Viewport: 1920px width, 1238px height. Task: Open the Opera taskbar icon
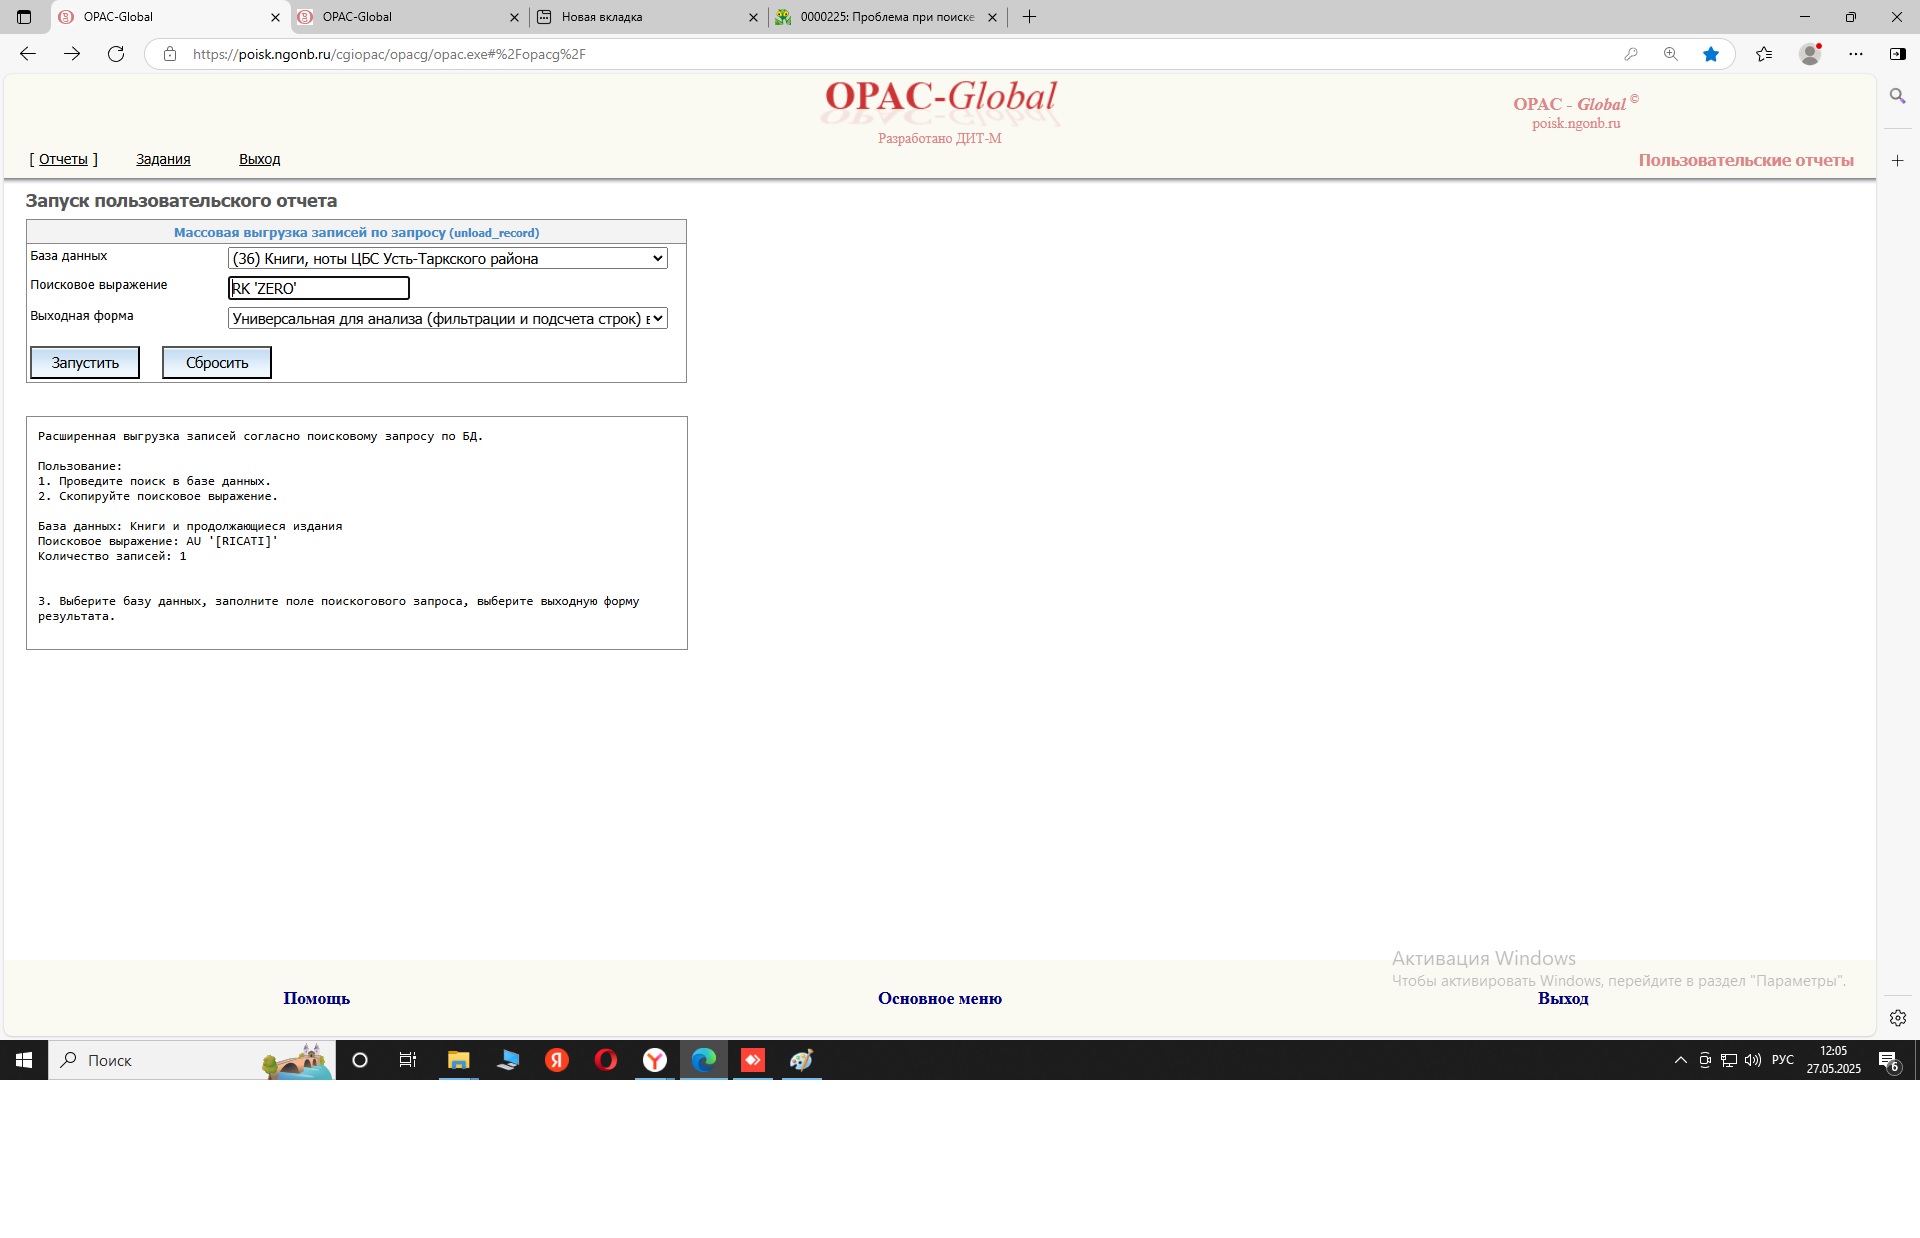click(606, 1060)
